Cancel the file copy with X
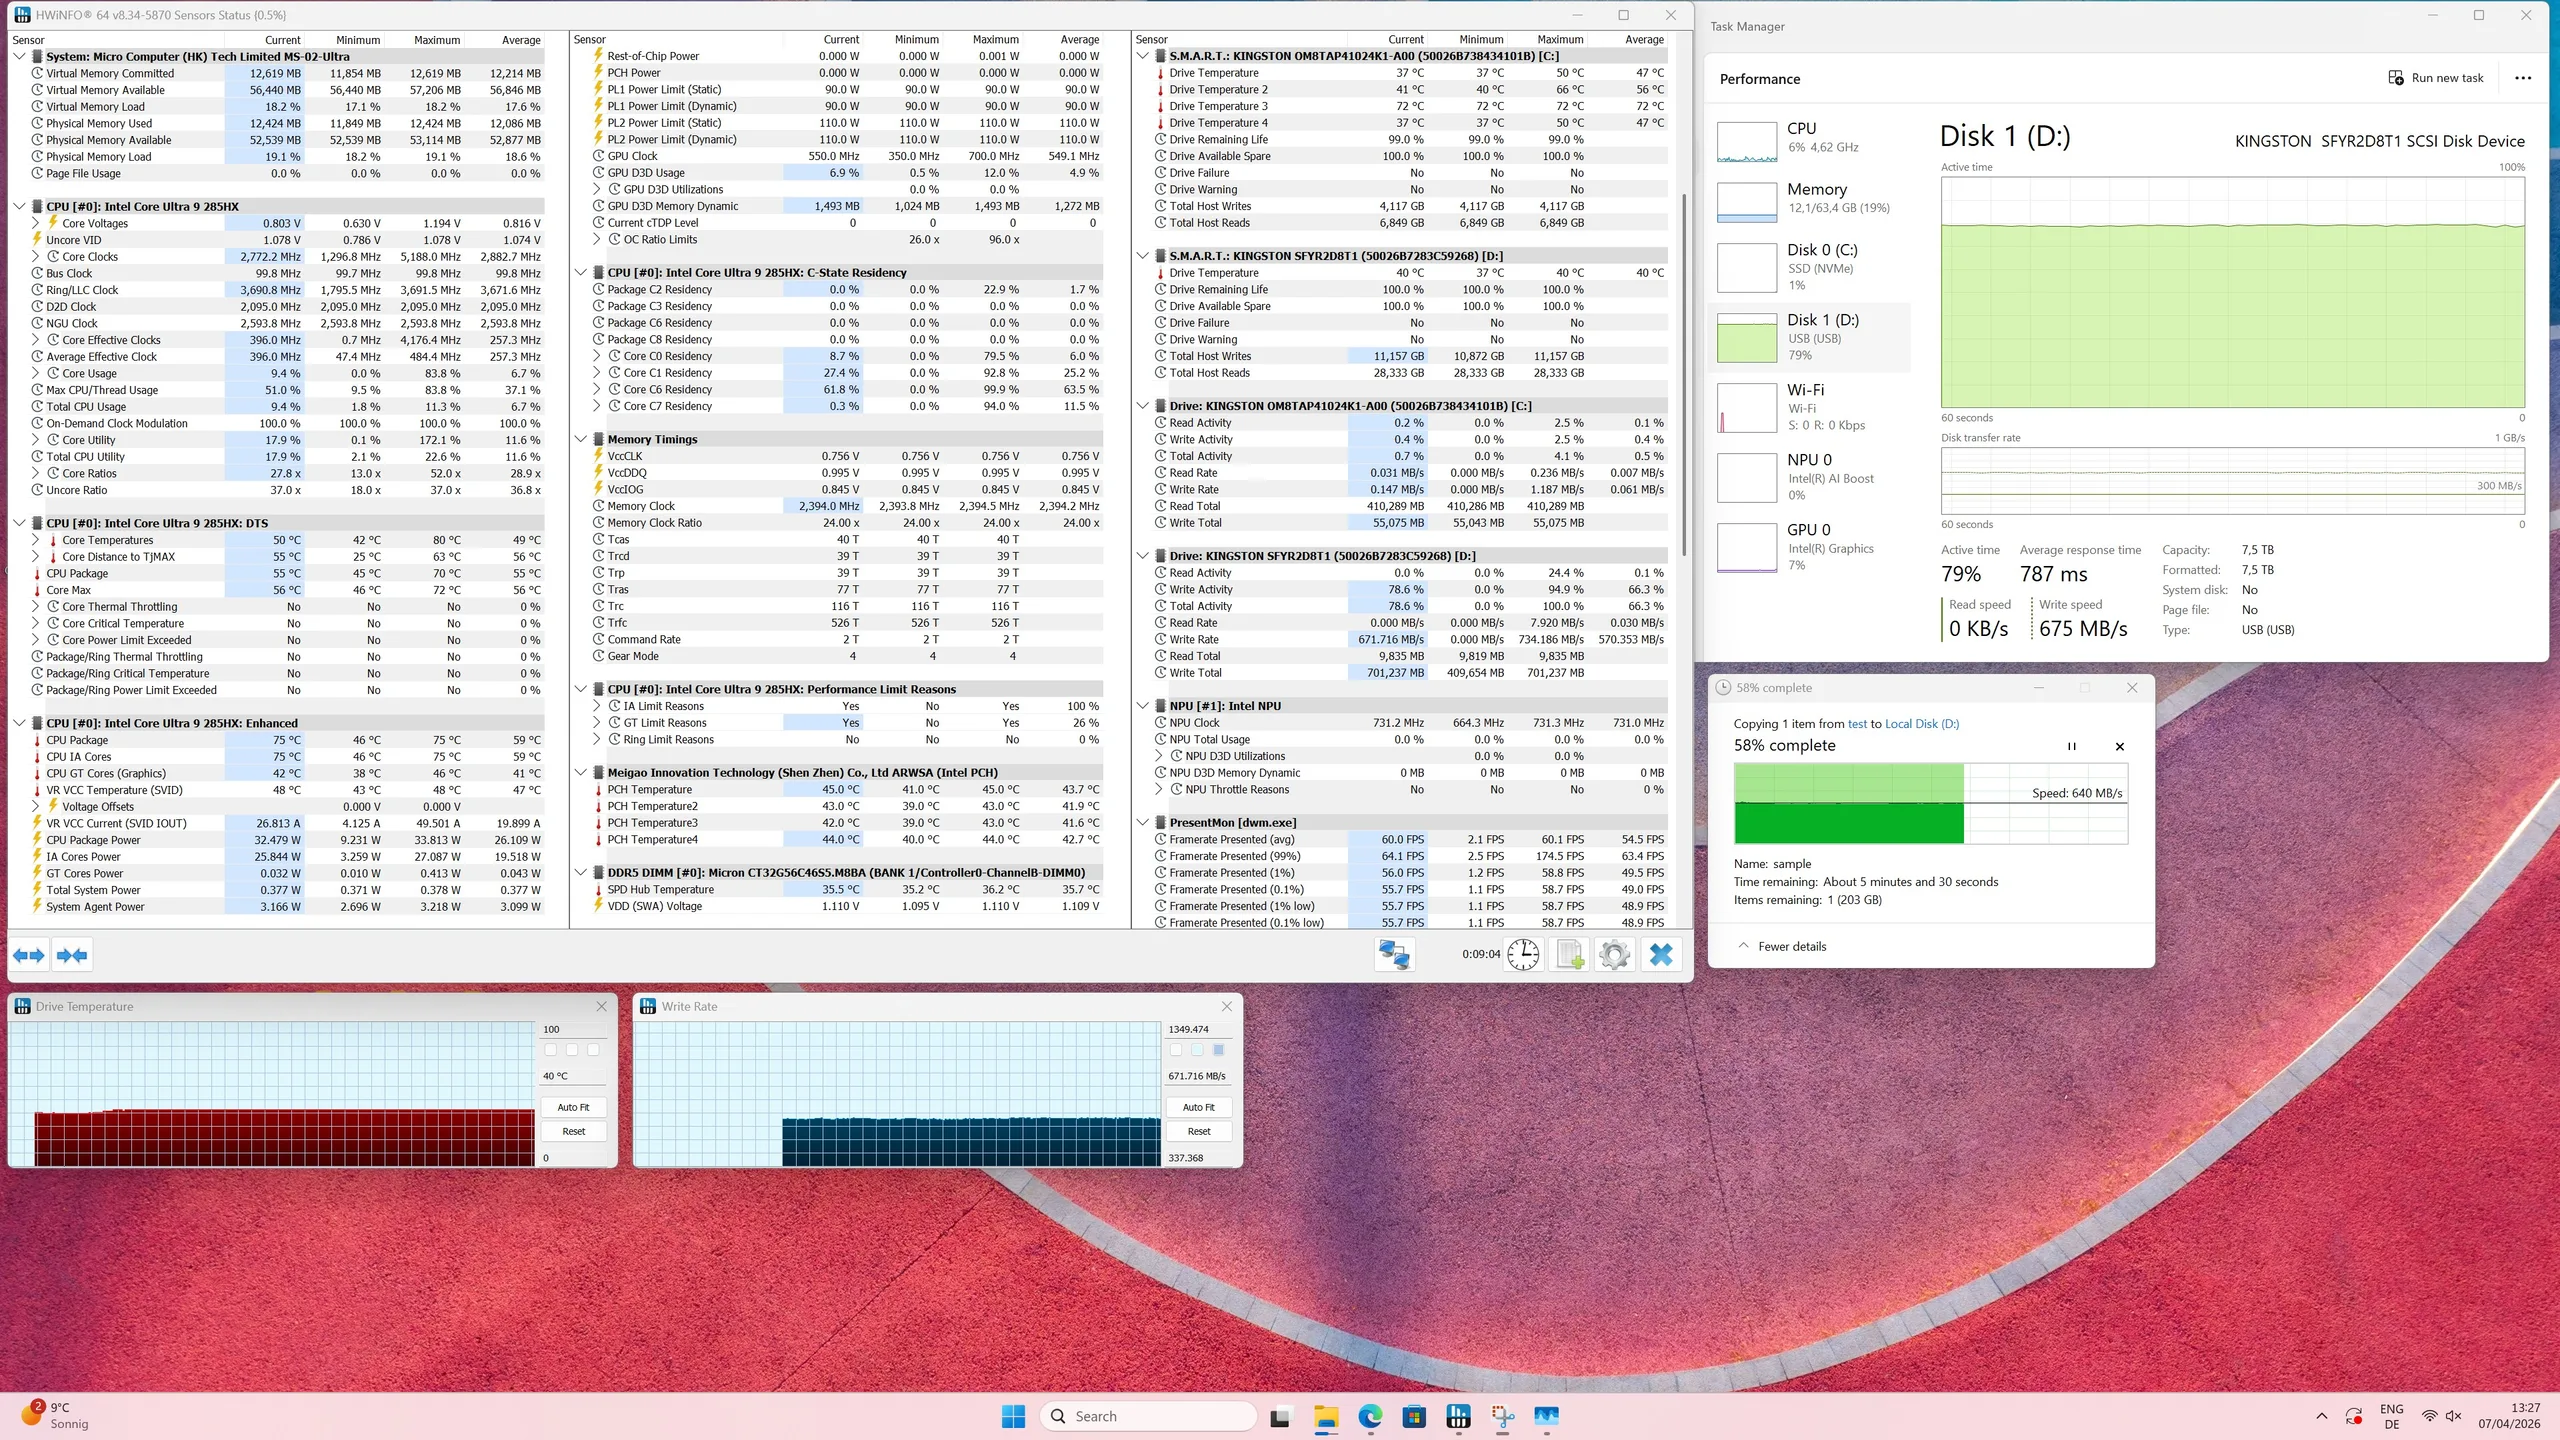The image size is (2560, 1440). (2120, 746)
